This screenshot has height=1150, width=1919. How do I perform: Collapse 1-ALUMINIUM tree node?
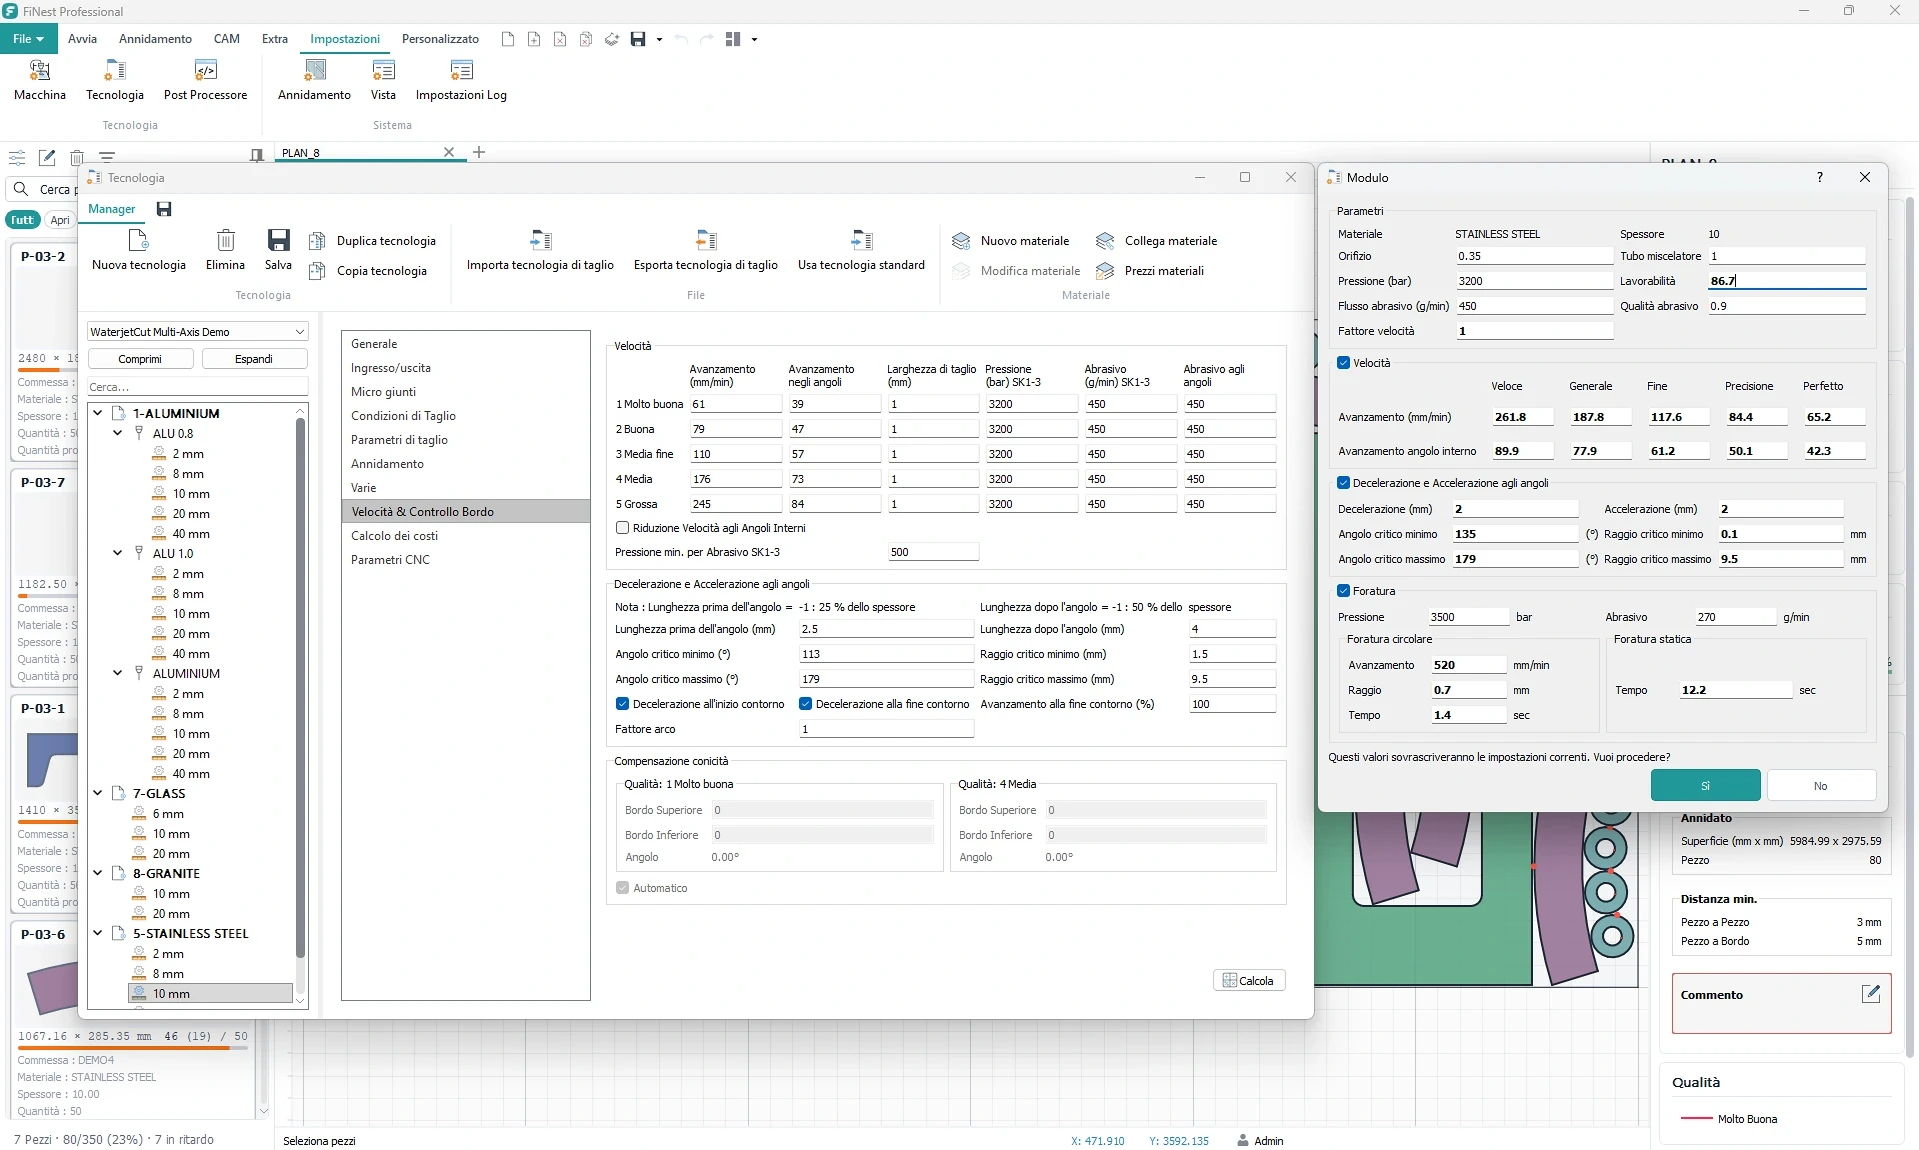[x=98, y=413]
